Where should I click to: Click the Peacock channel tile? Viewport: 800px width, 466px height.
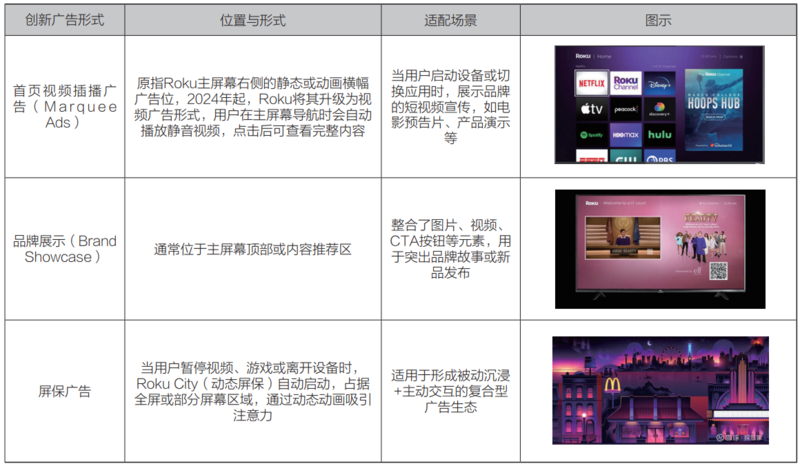pyautogui.click(x=626, y=108)
